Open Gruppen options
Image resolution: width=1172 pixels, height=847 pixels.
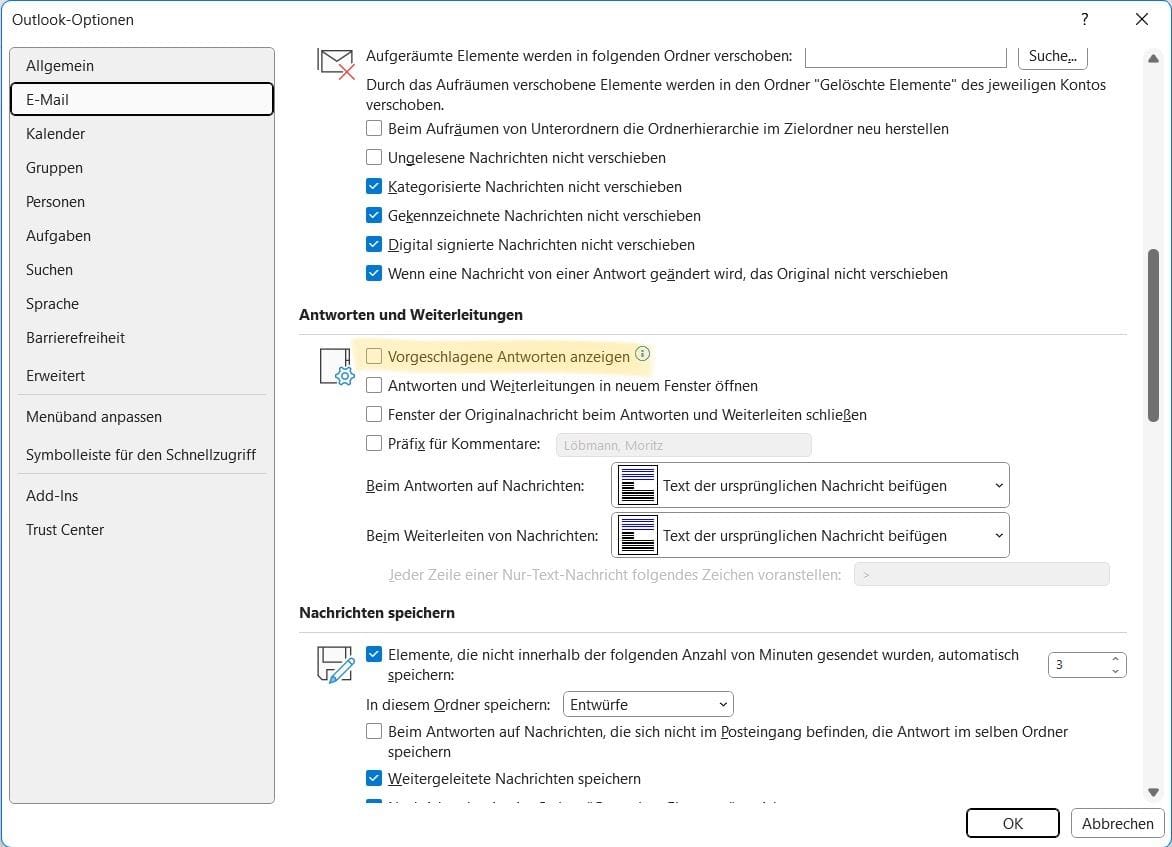[142, 167]
